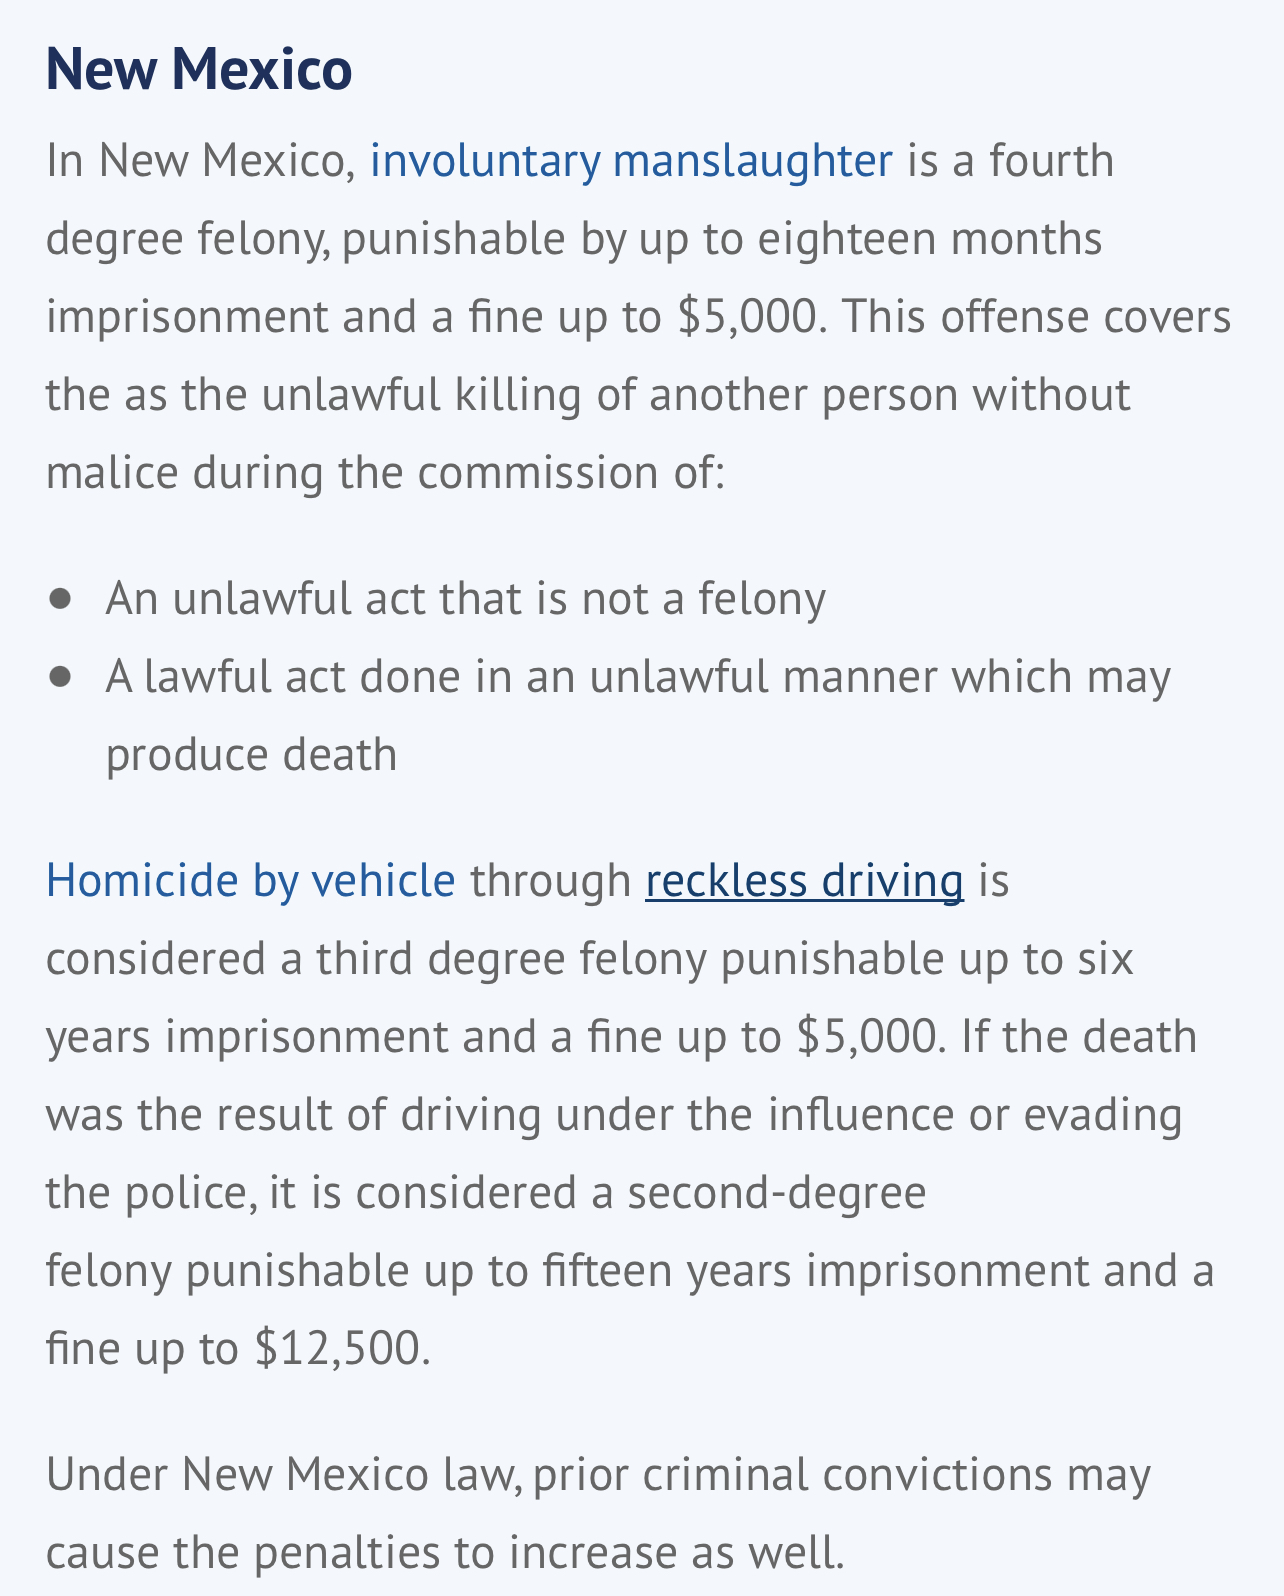The image size is (1284, 1596).
Task: Select "An unlawful act that is not a felony"
Action: [x=466, y=599]
